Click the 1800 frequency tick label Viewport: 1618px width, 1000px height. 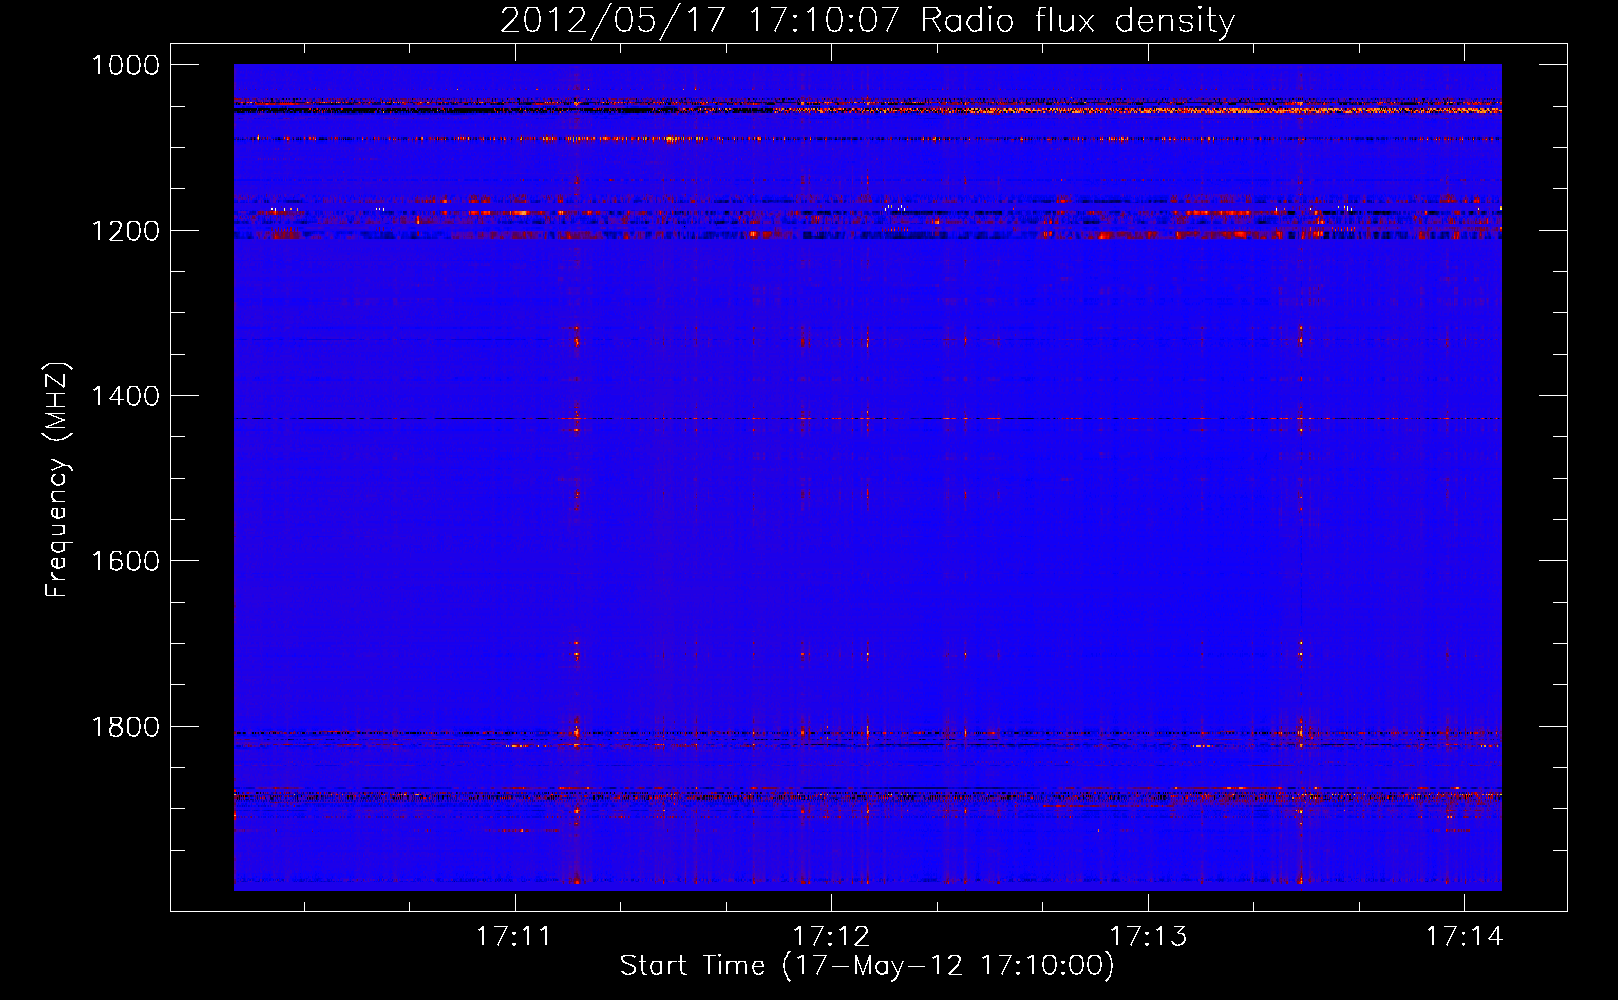tap(125, 727)
